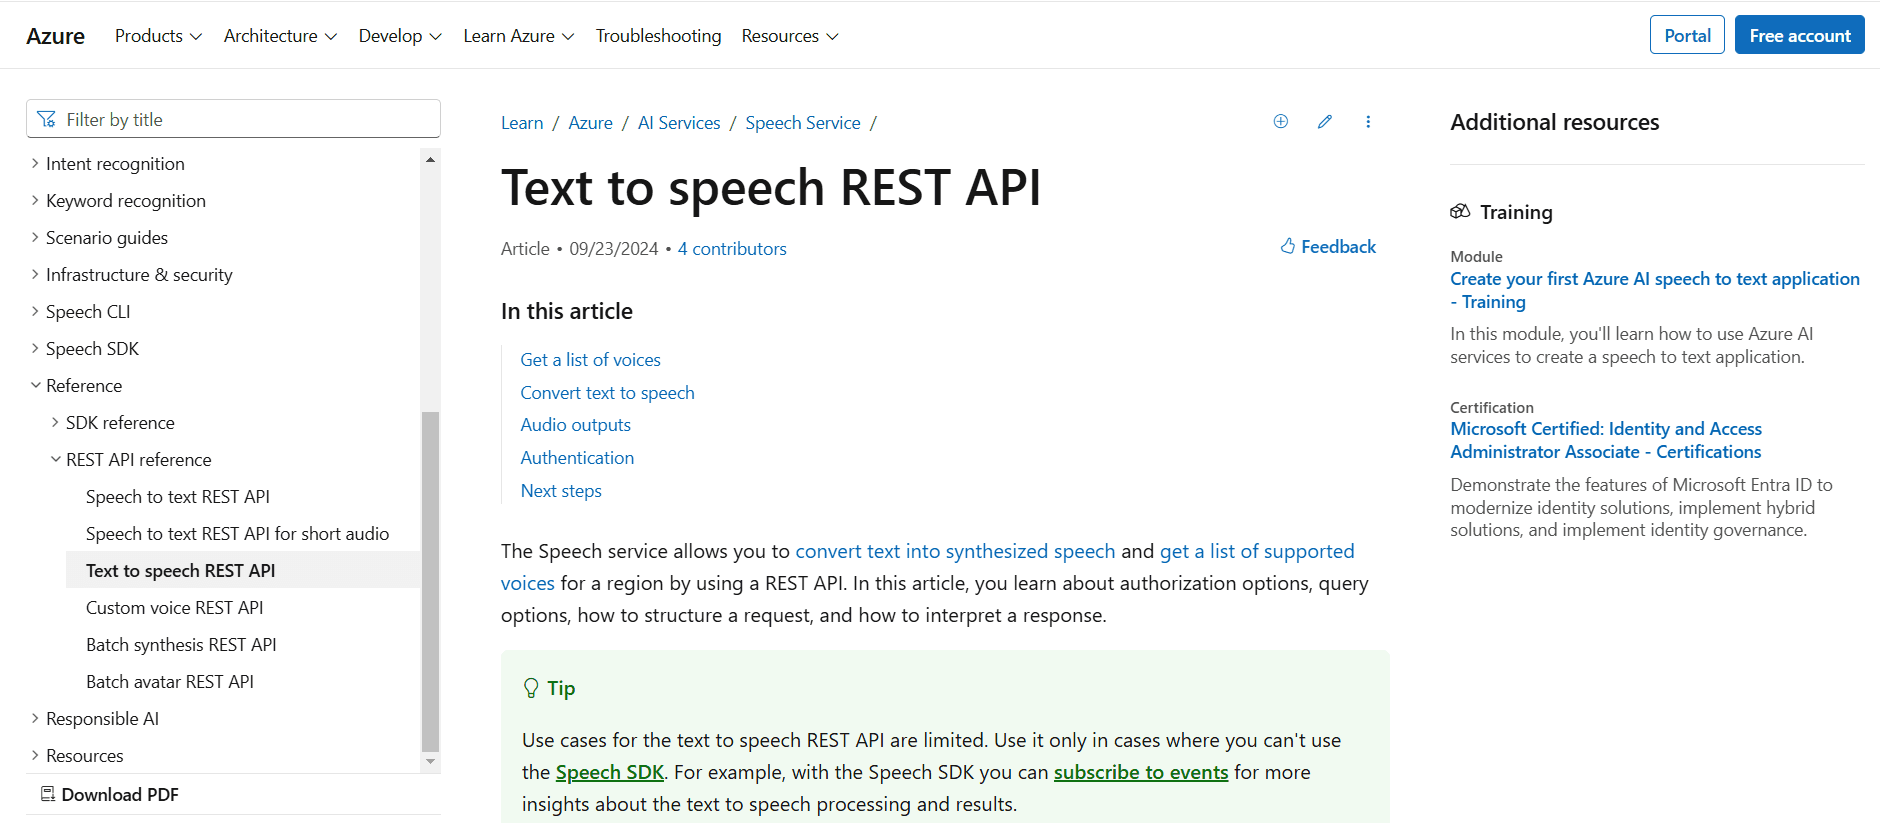1880x823 pixels.
Task: Open Batch avatar REST API page
Action: [x=170, y=681]
